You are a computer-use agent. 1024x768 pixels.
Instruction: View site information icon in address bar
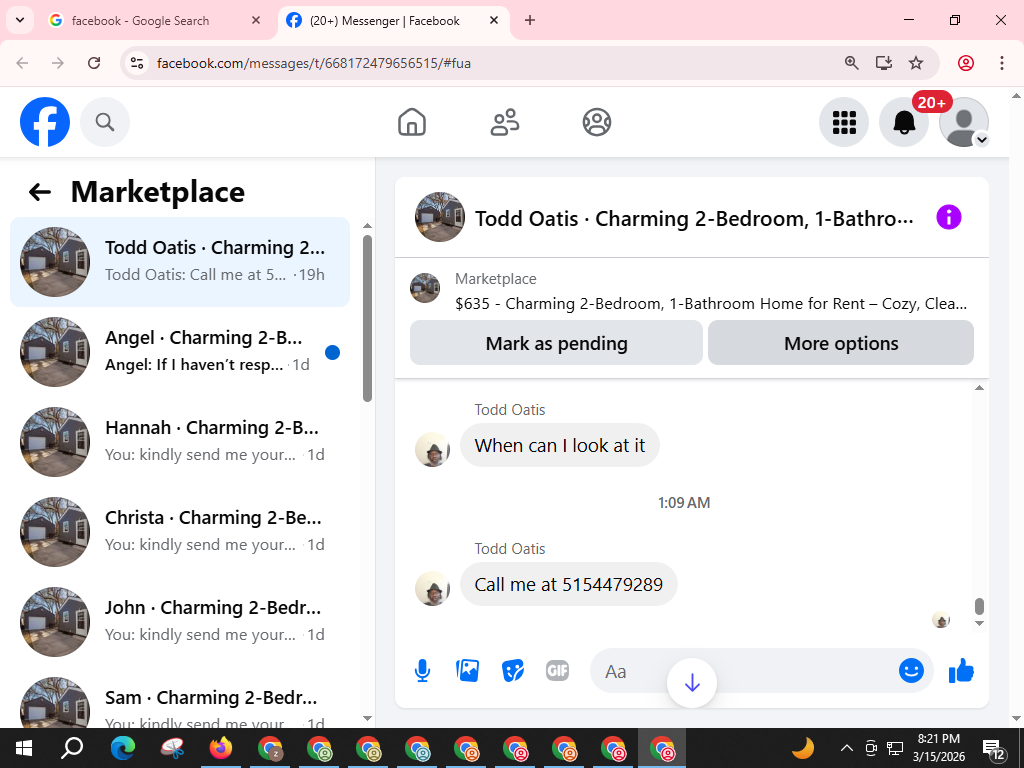click(x=136, y=63)
